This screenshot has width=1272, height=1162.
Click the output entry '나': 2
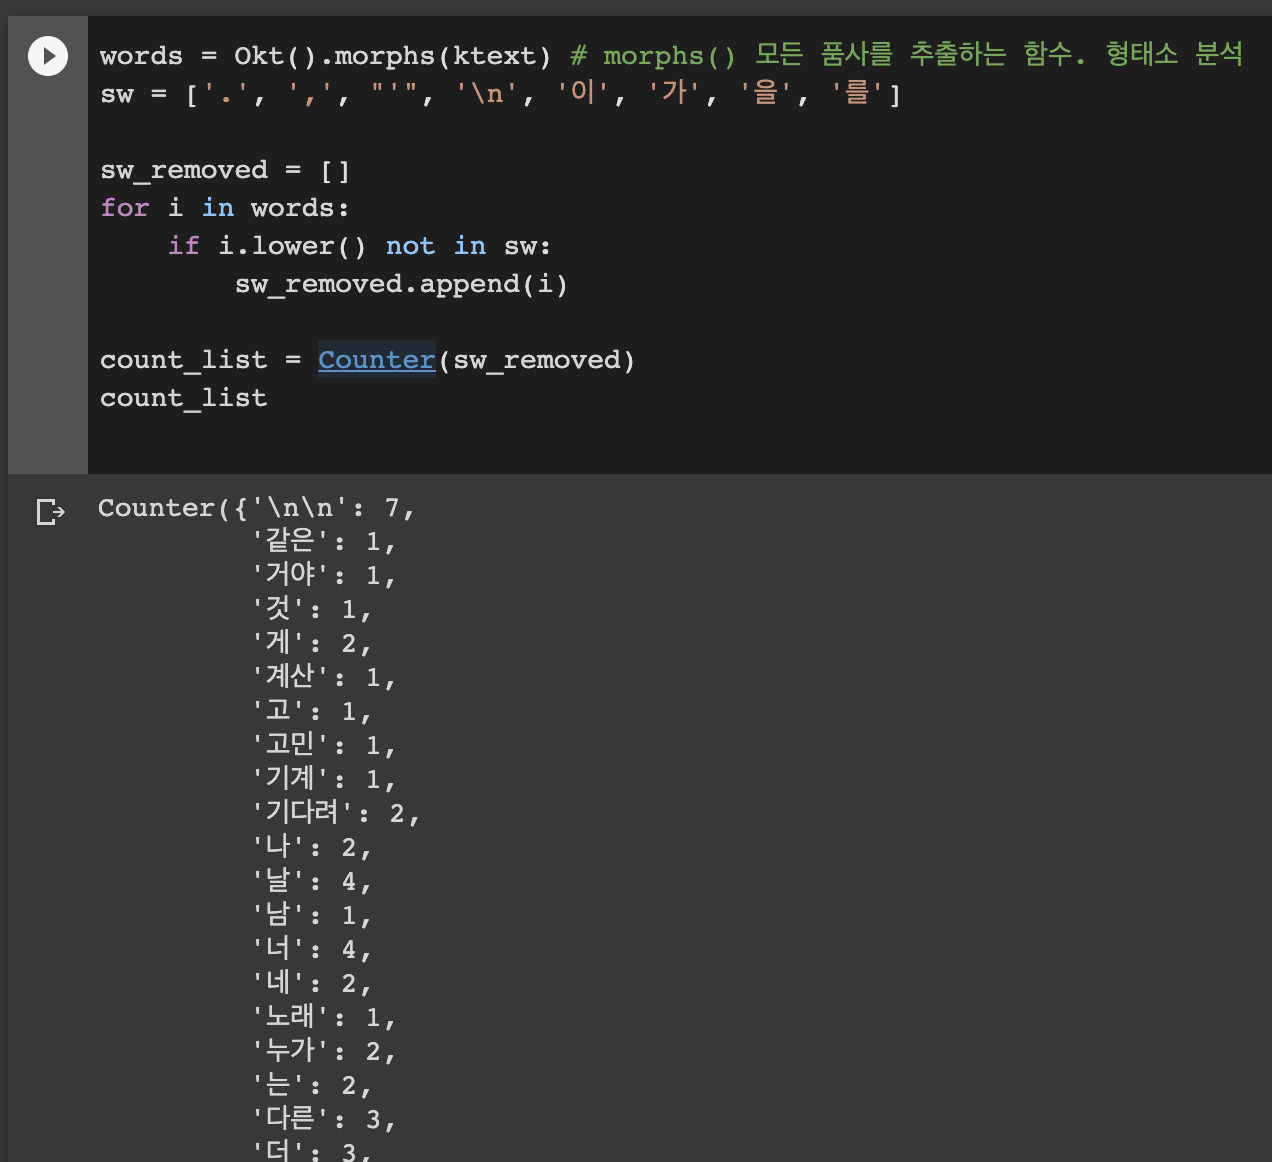click(312, 848)
